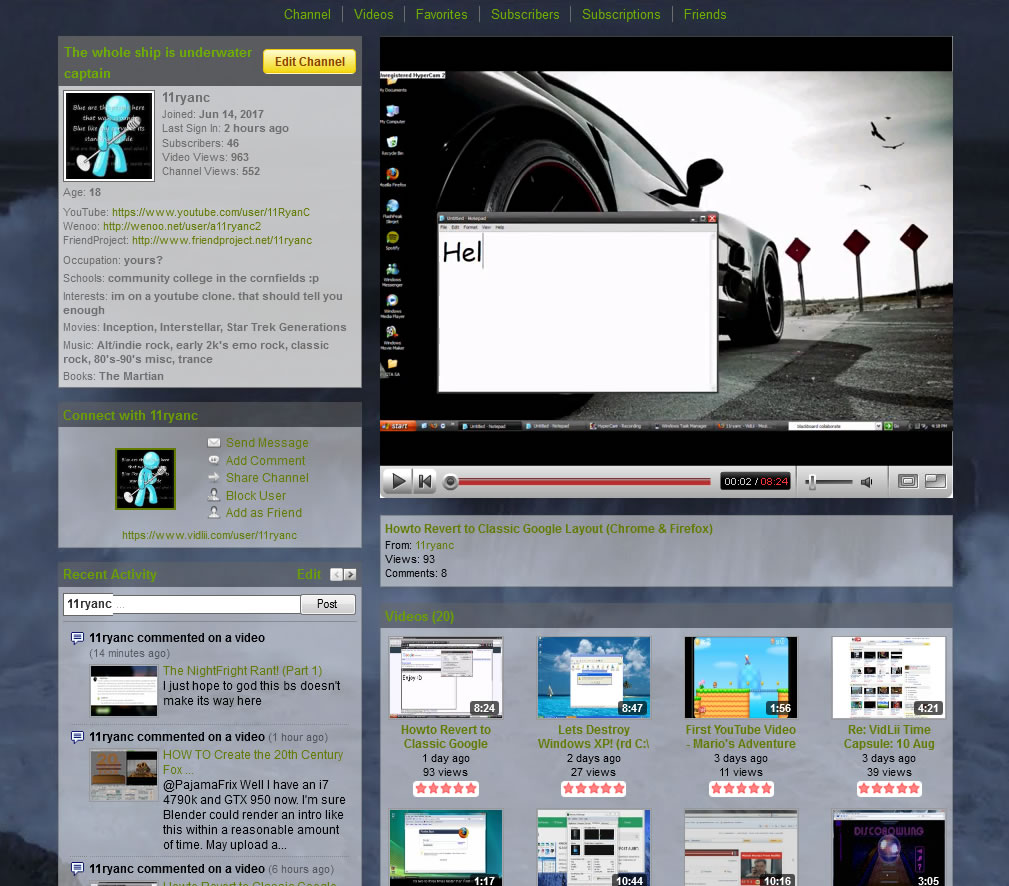Click the Send Message envelope icon
Viewport: 1009px width, 886px height.
[x=215, y=443]
